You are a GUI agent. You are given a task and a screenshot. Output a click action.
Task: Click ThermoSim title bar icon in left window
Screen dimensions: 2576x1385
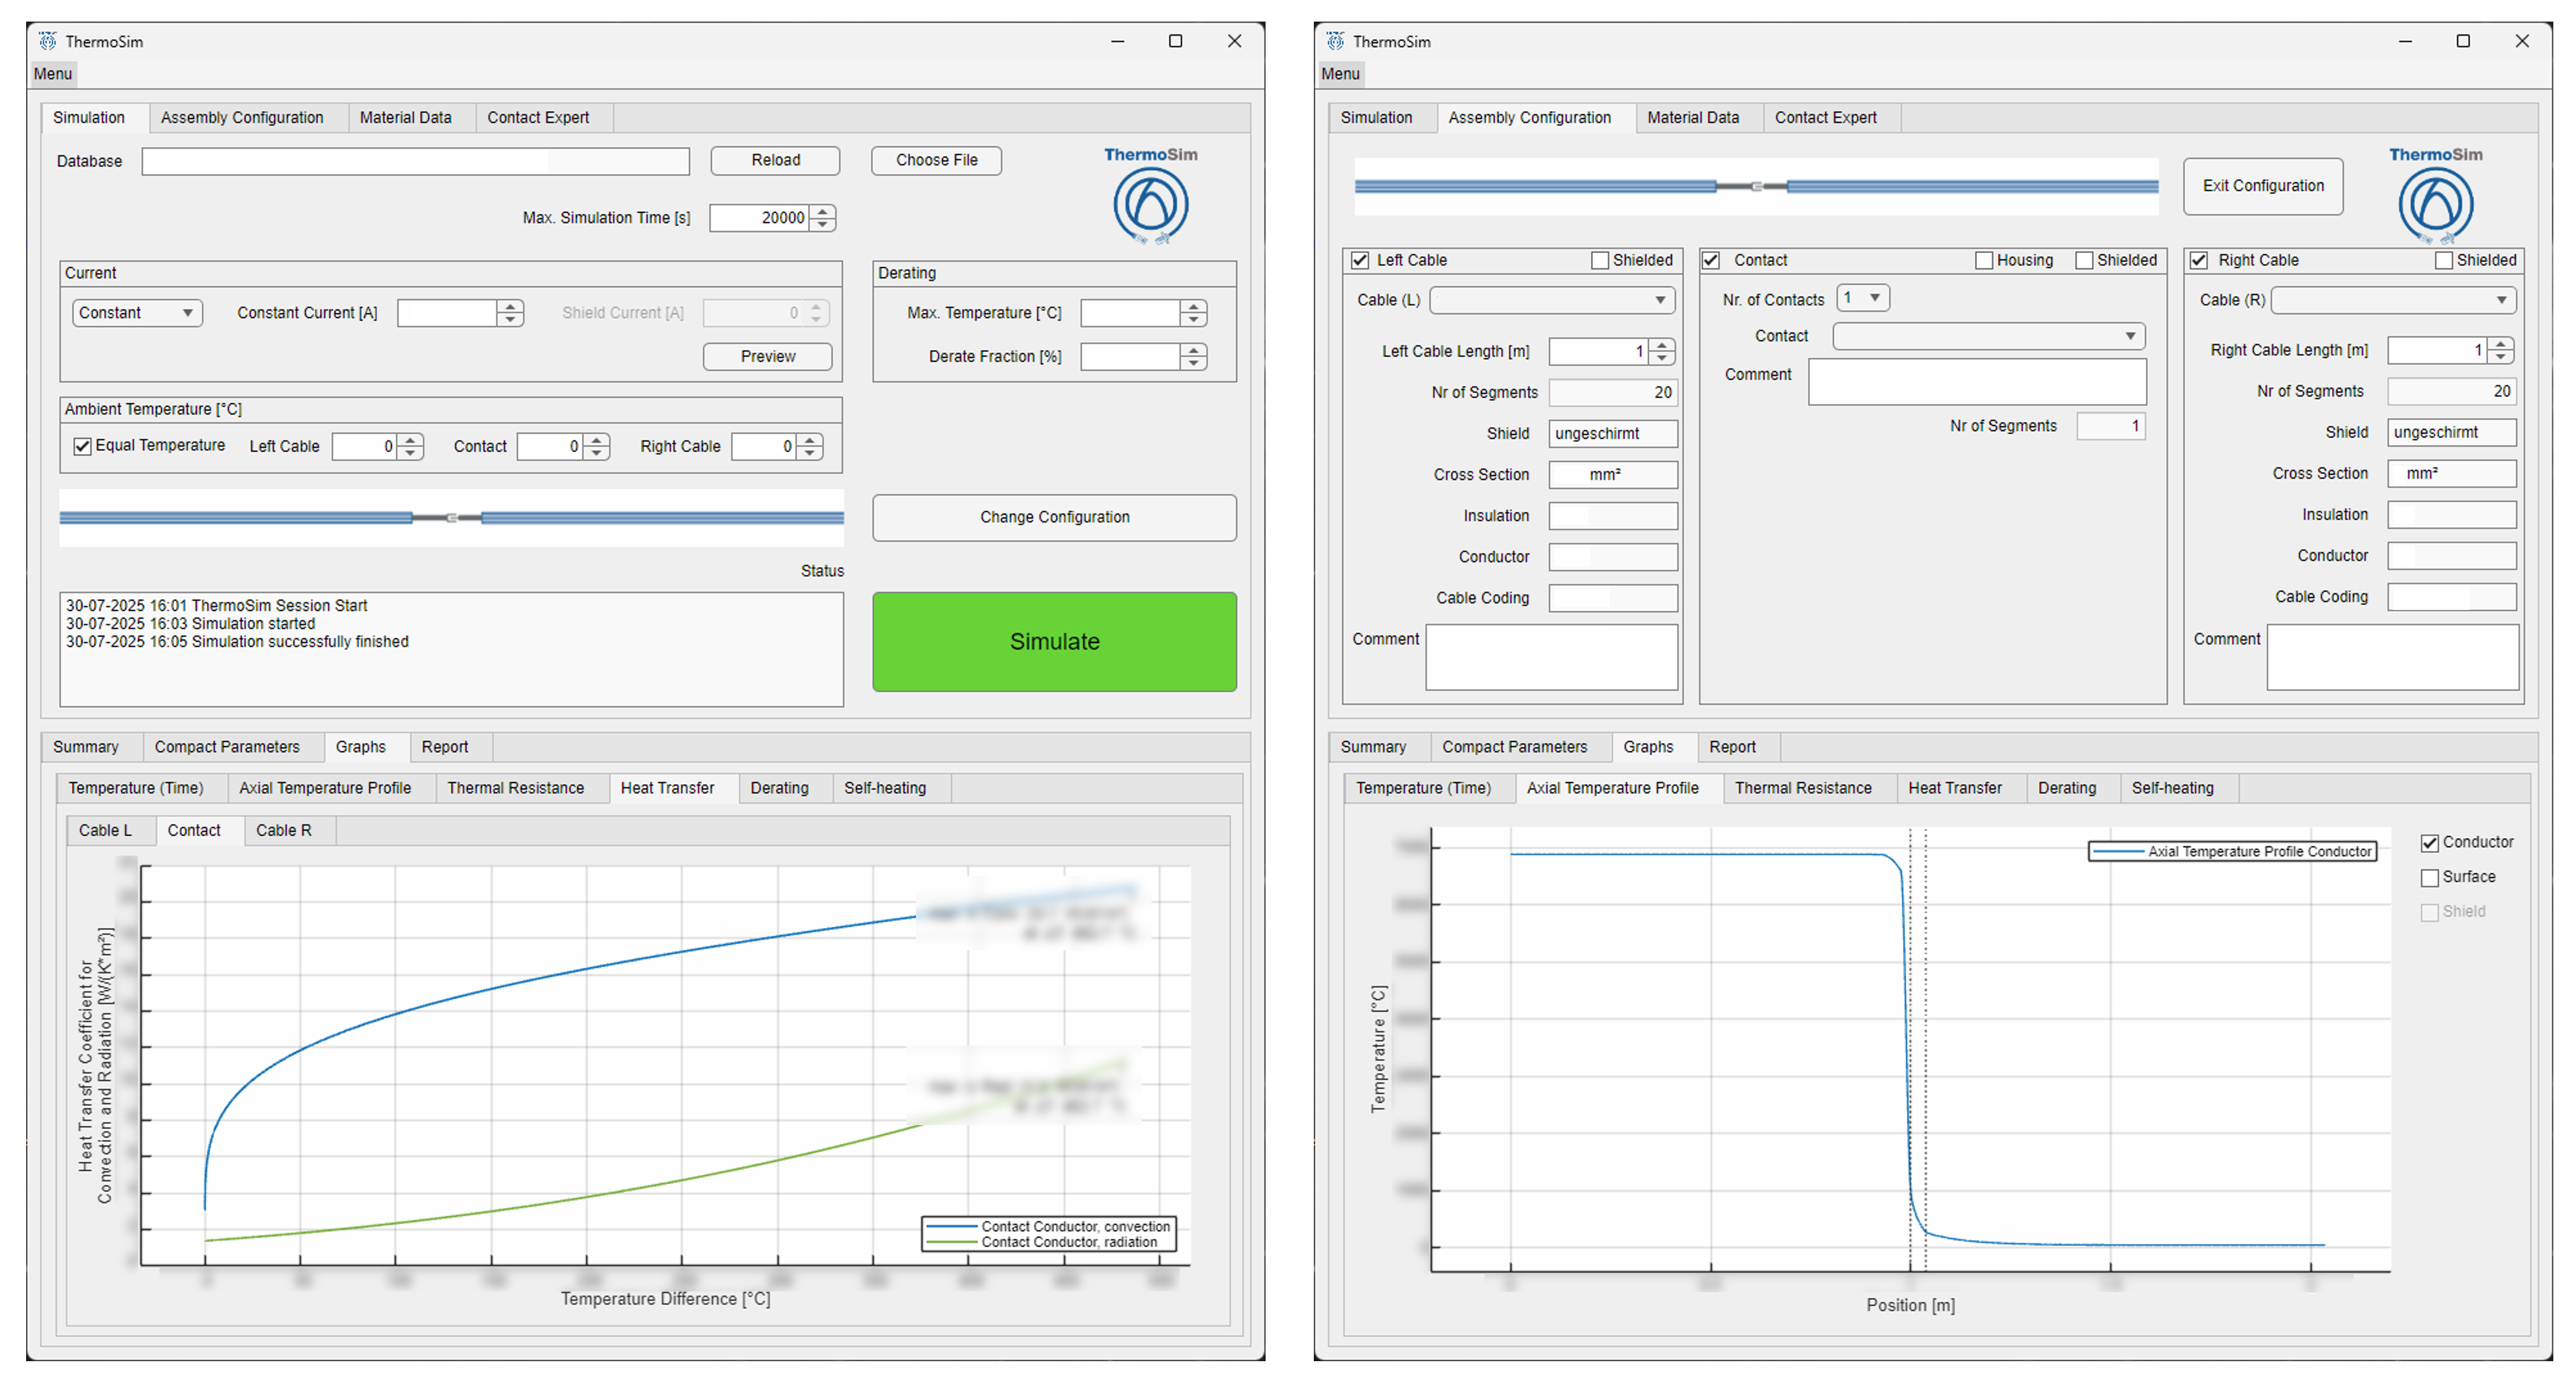48,41
